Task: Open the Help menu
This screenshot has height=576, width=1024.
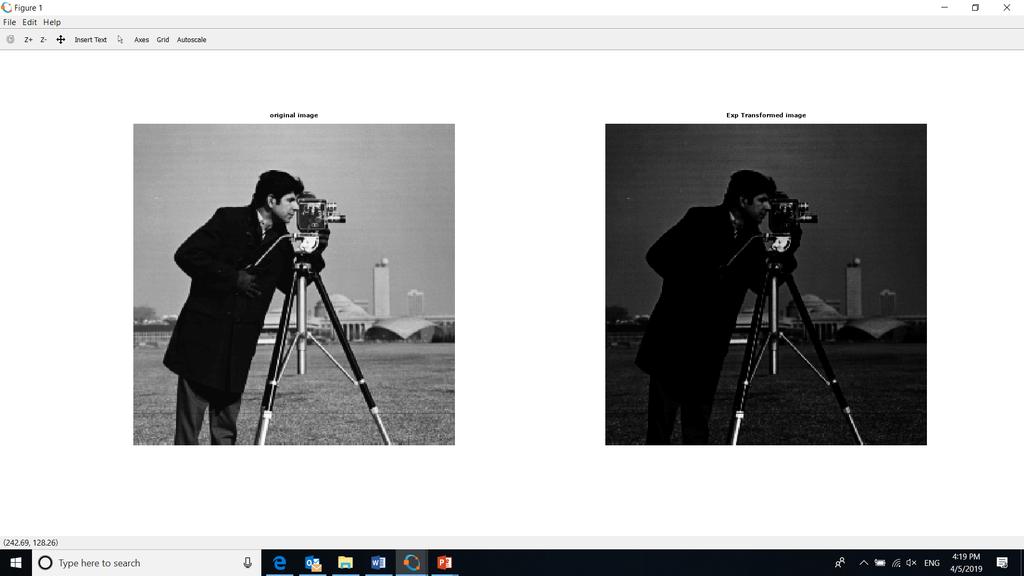Action: (52, 22)
